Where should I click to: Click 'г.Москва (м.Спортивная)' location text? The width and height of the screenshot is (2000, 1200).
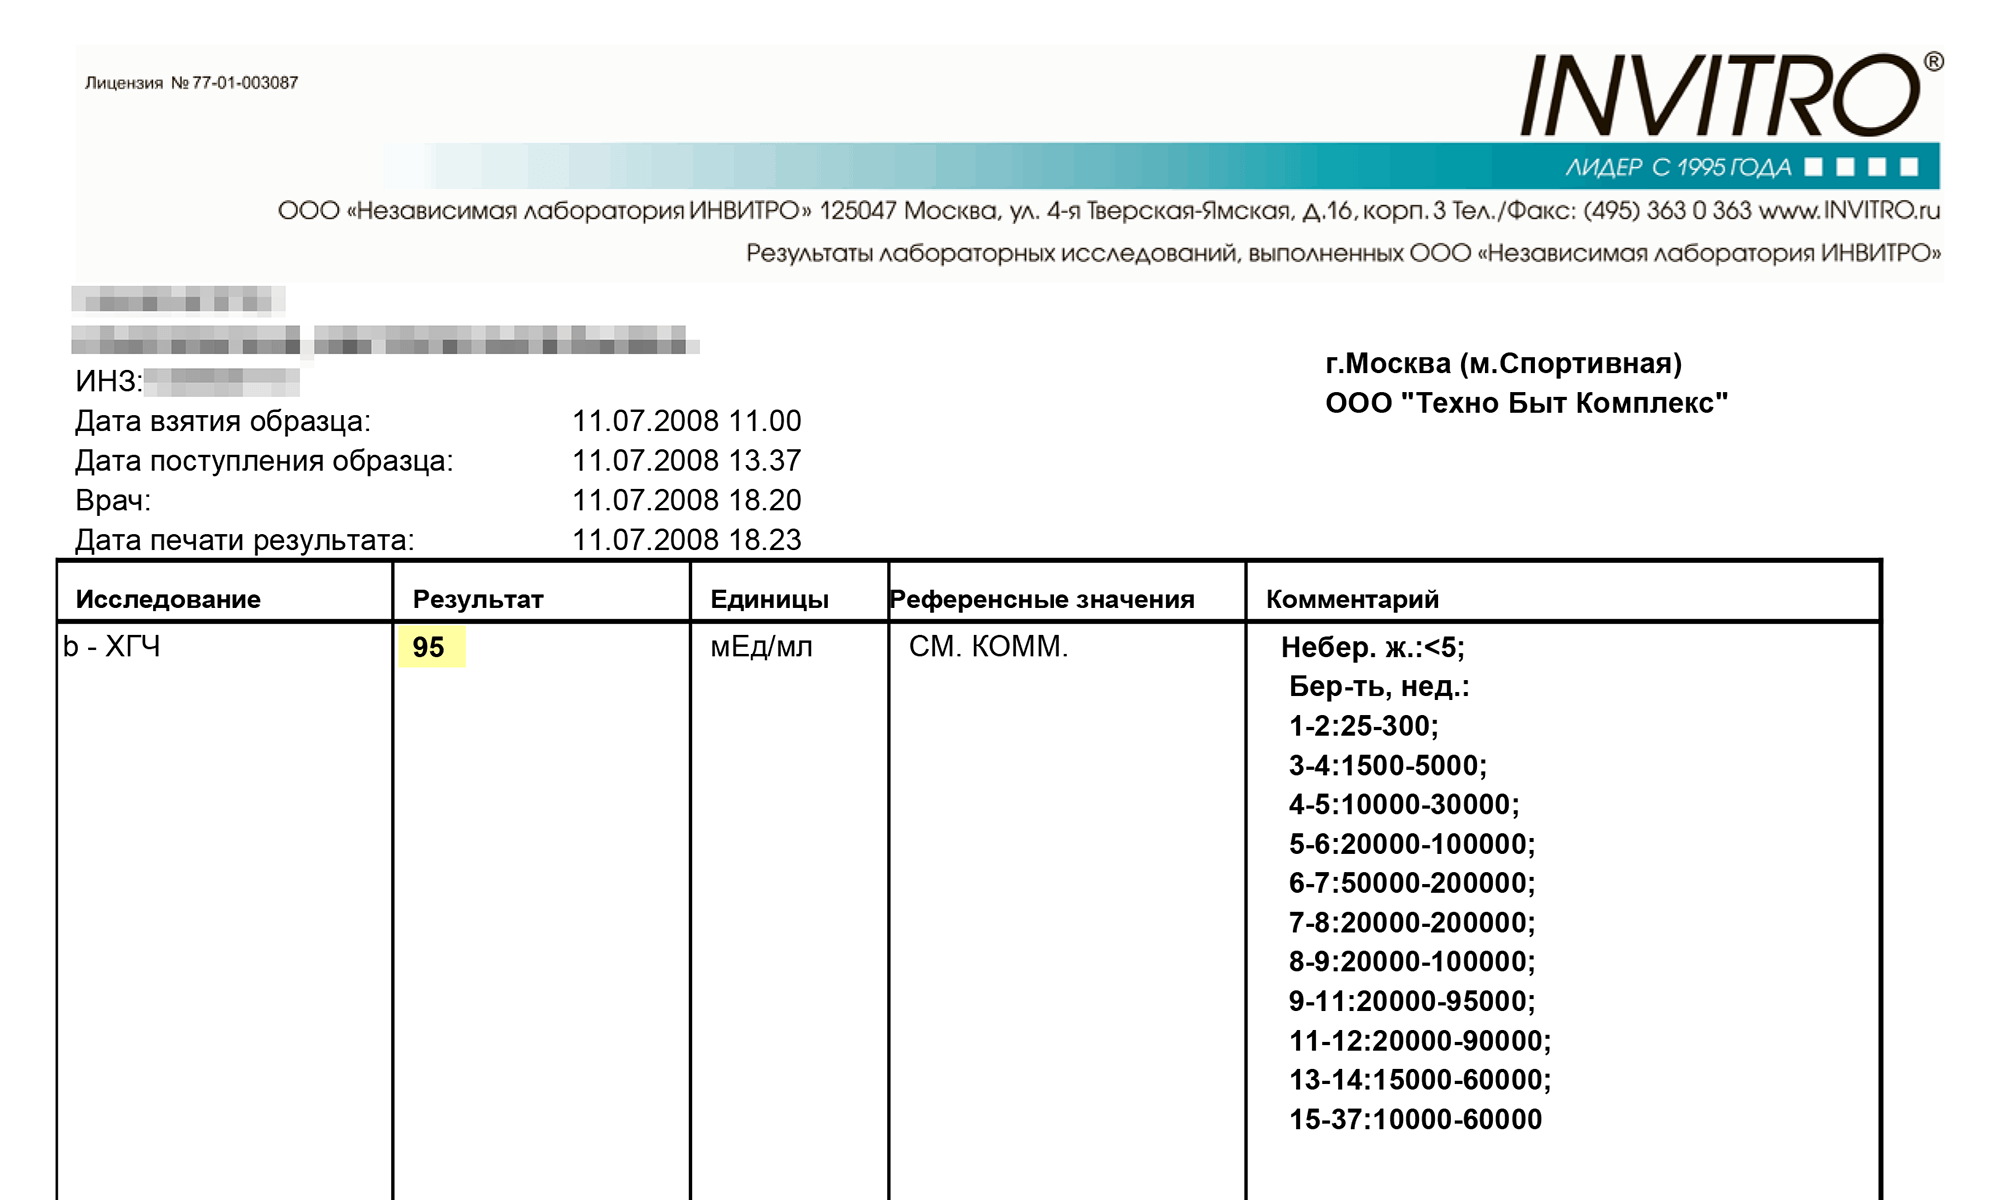(1504, 364)
